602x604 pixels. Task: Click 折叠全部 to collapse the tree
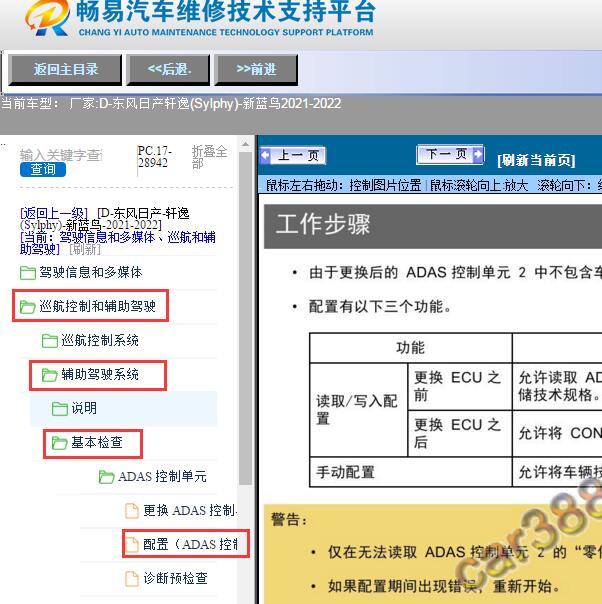[210, 157]
